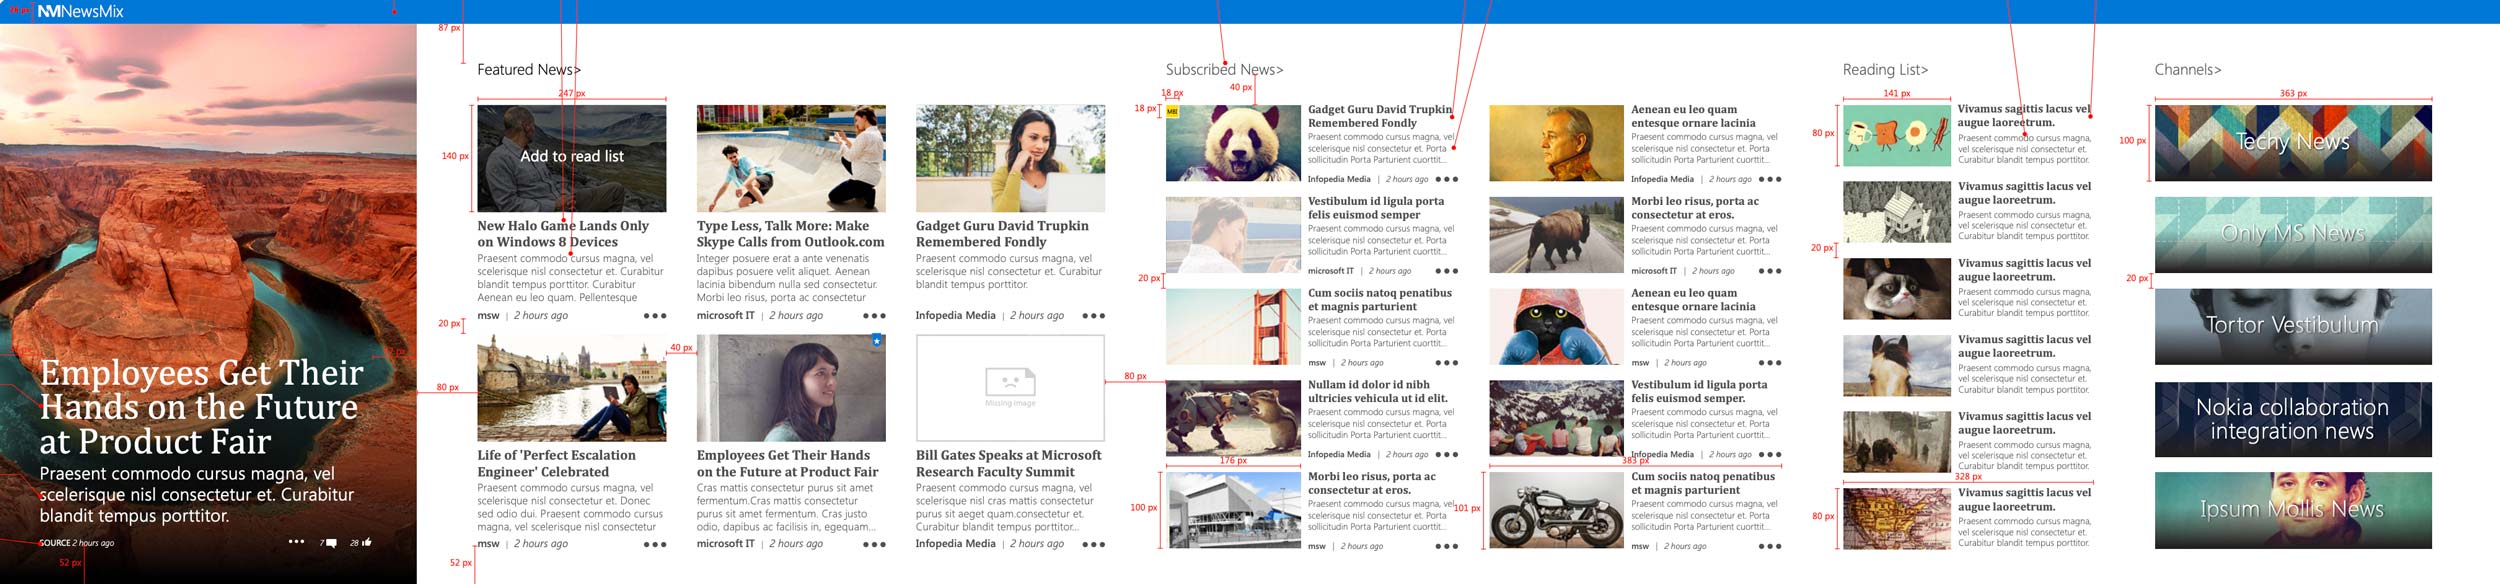Screen dimensions: 2500x584
Task: Open ellipsis menu for the building photo Morbi story
Action: coord(1447,547)
